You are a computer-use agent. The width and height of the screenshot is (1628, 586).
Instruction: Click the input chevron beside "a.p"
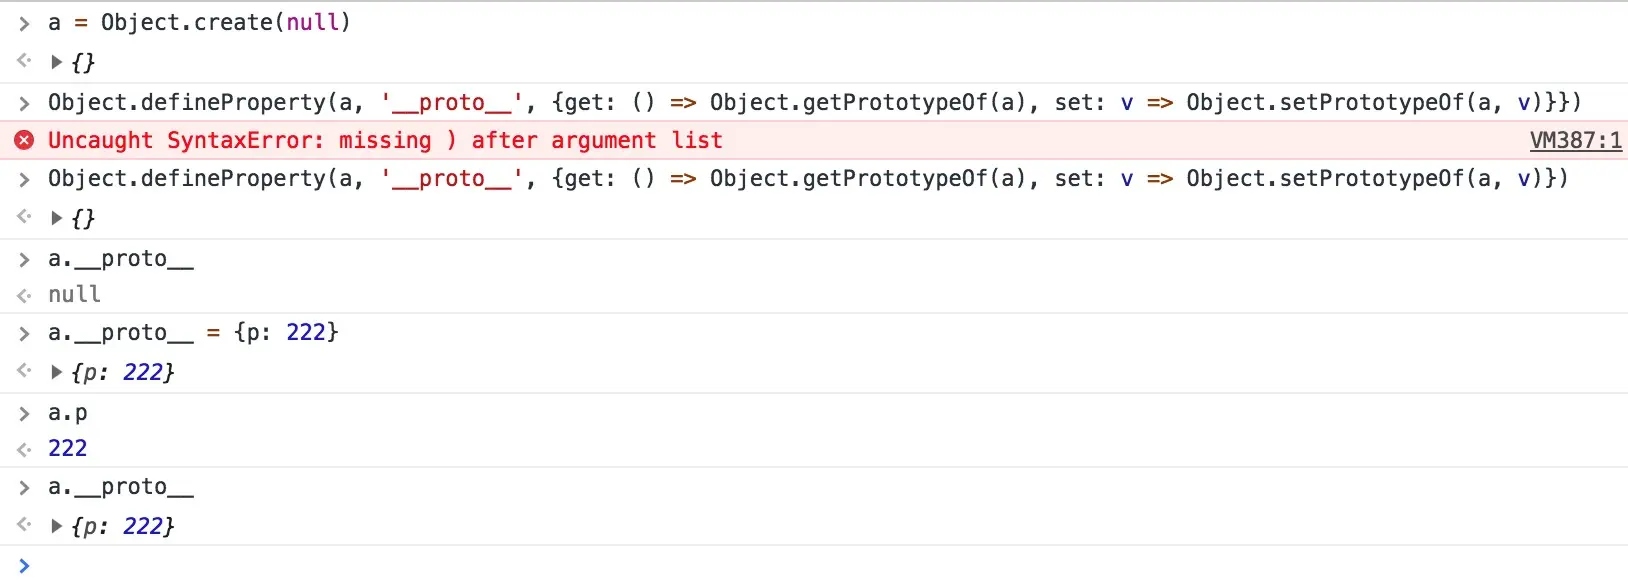(x=24, y=413)
